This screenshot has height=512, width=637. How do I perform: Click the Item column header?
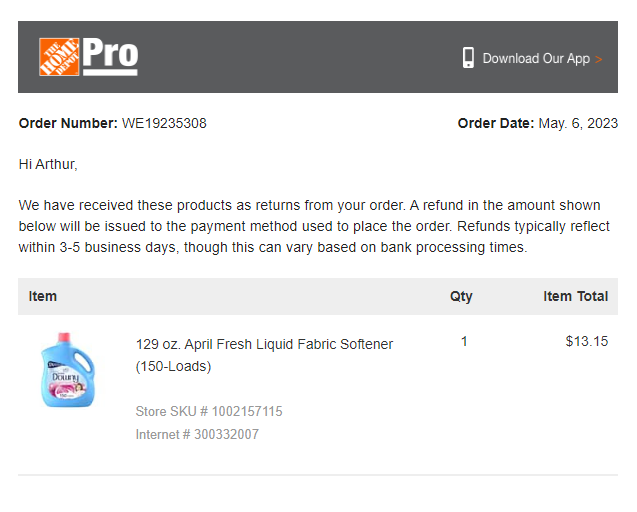43,296
